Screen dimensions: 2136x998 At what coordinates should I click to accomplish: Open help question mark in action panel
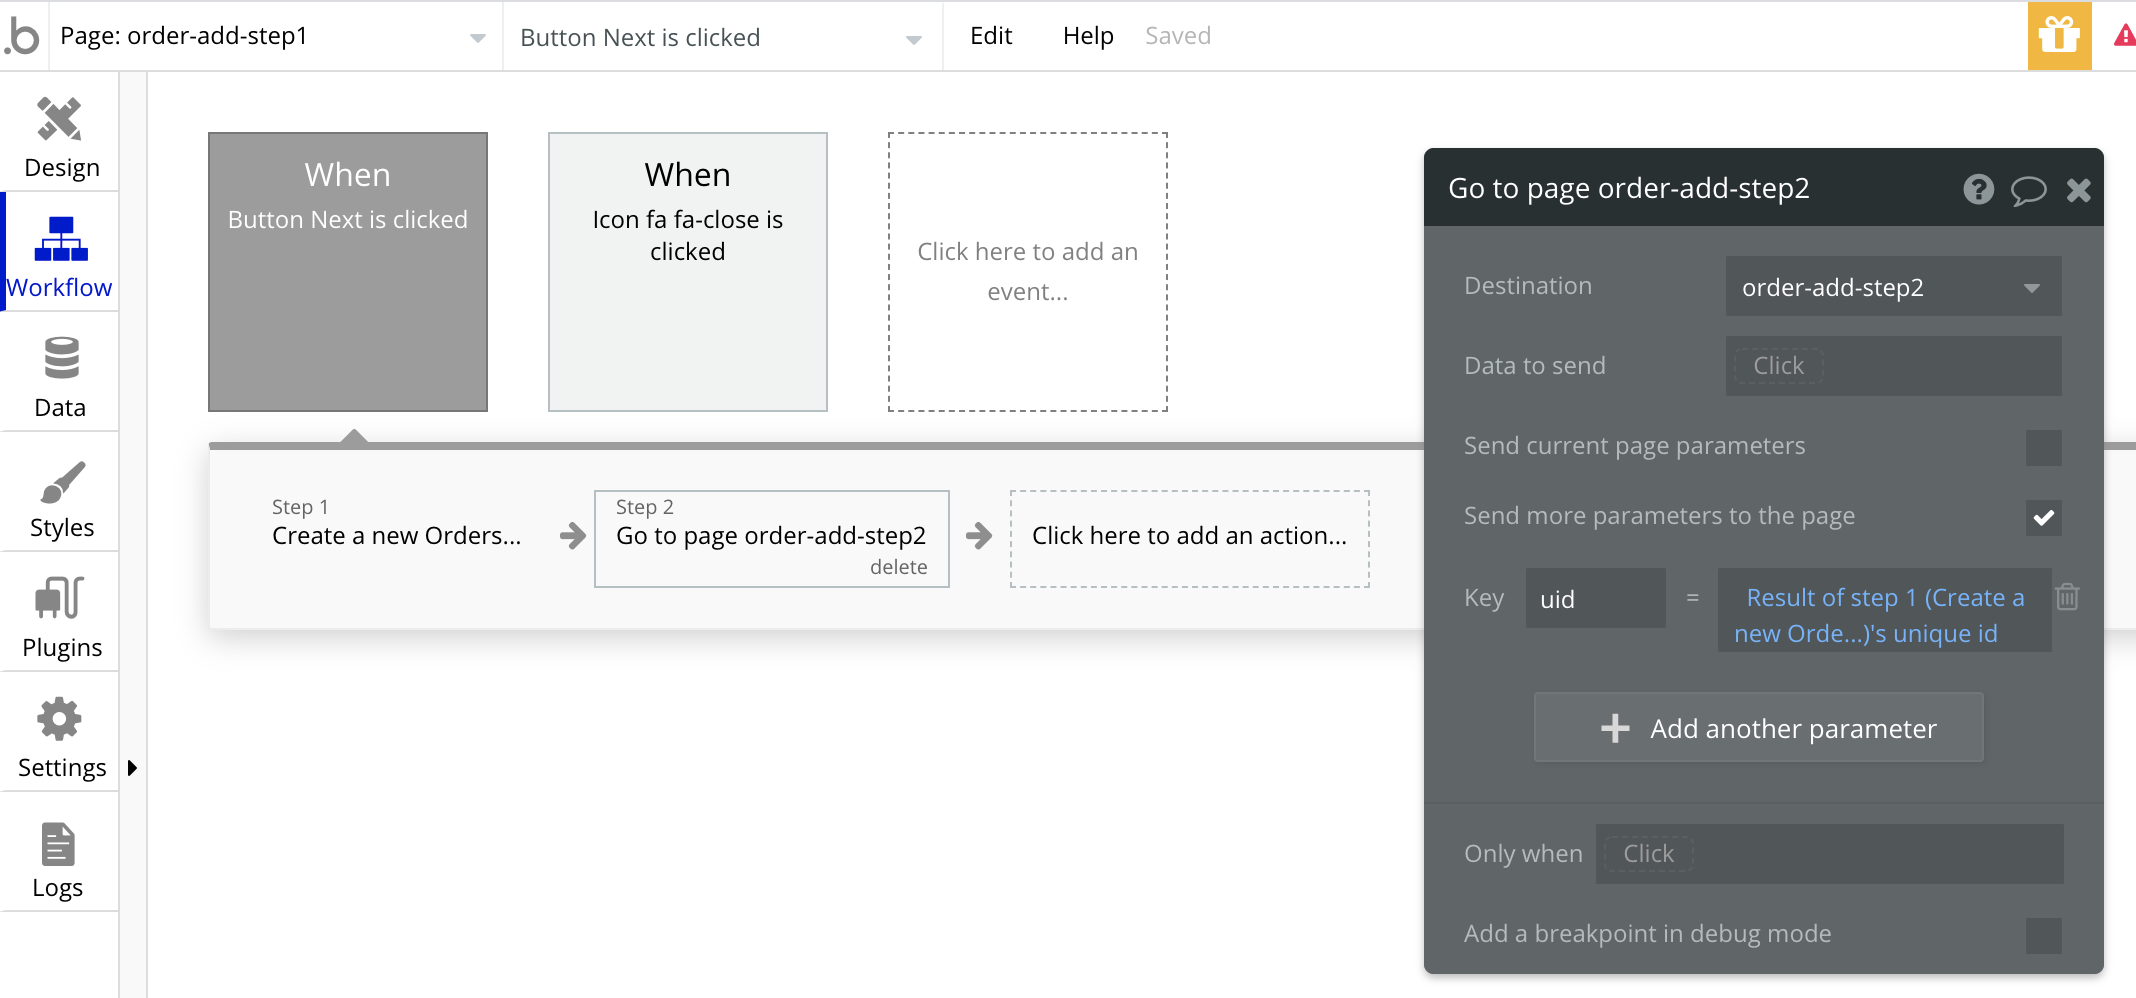pyautogui.click(x=1978, y=189)
